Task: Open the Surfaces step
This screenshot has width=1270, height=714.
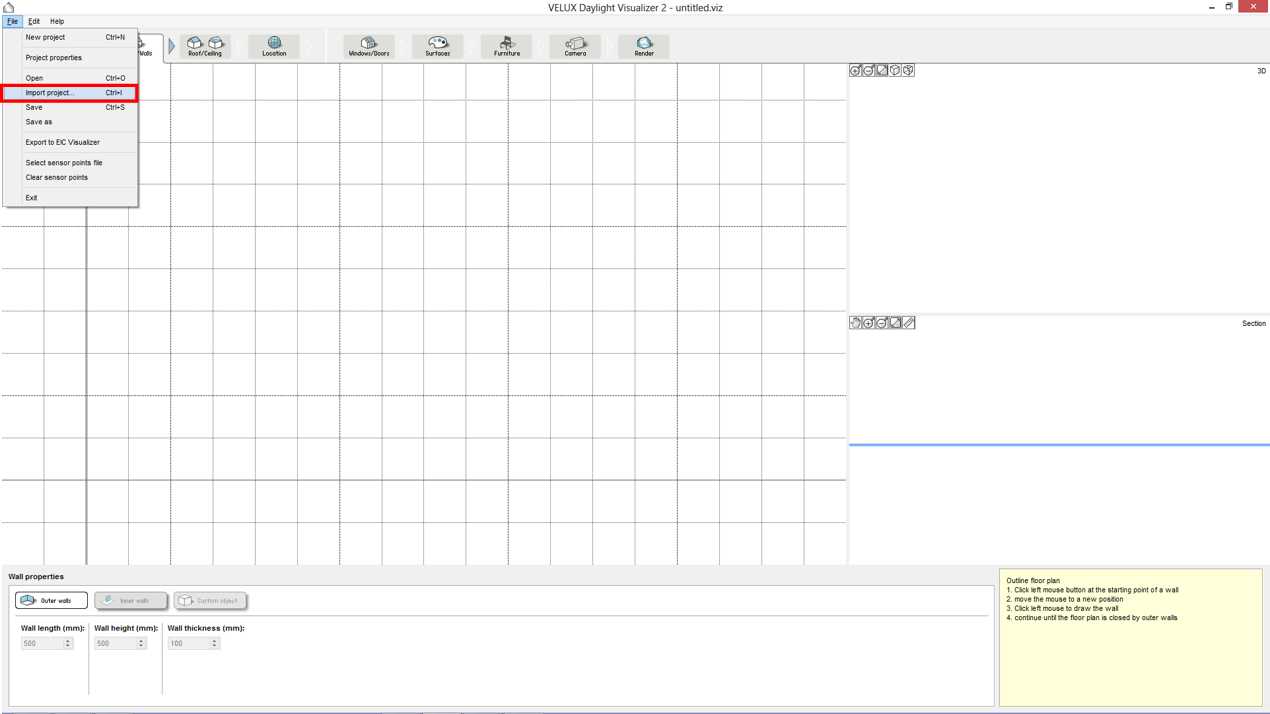Action: pyautogui.click(x=438, y=46)
